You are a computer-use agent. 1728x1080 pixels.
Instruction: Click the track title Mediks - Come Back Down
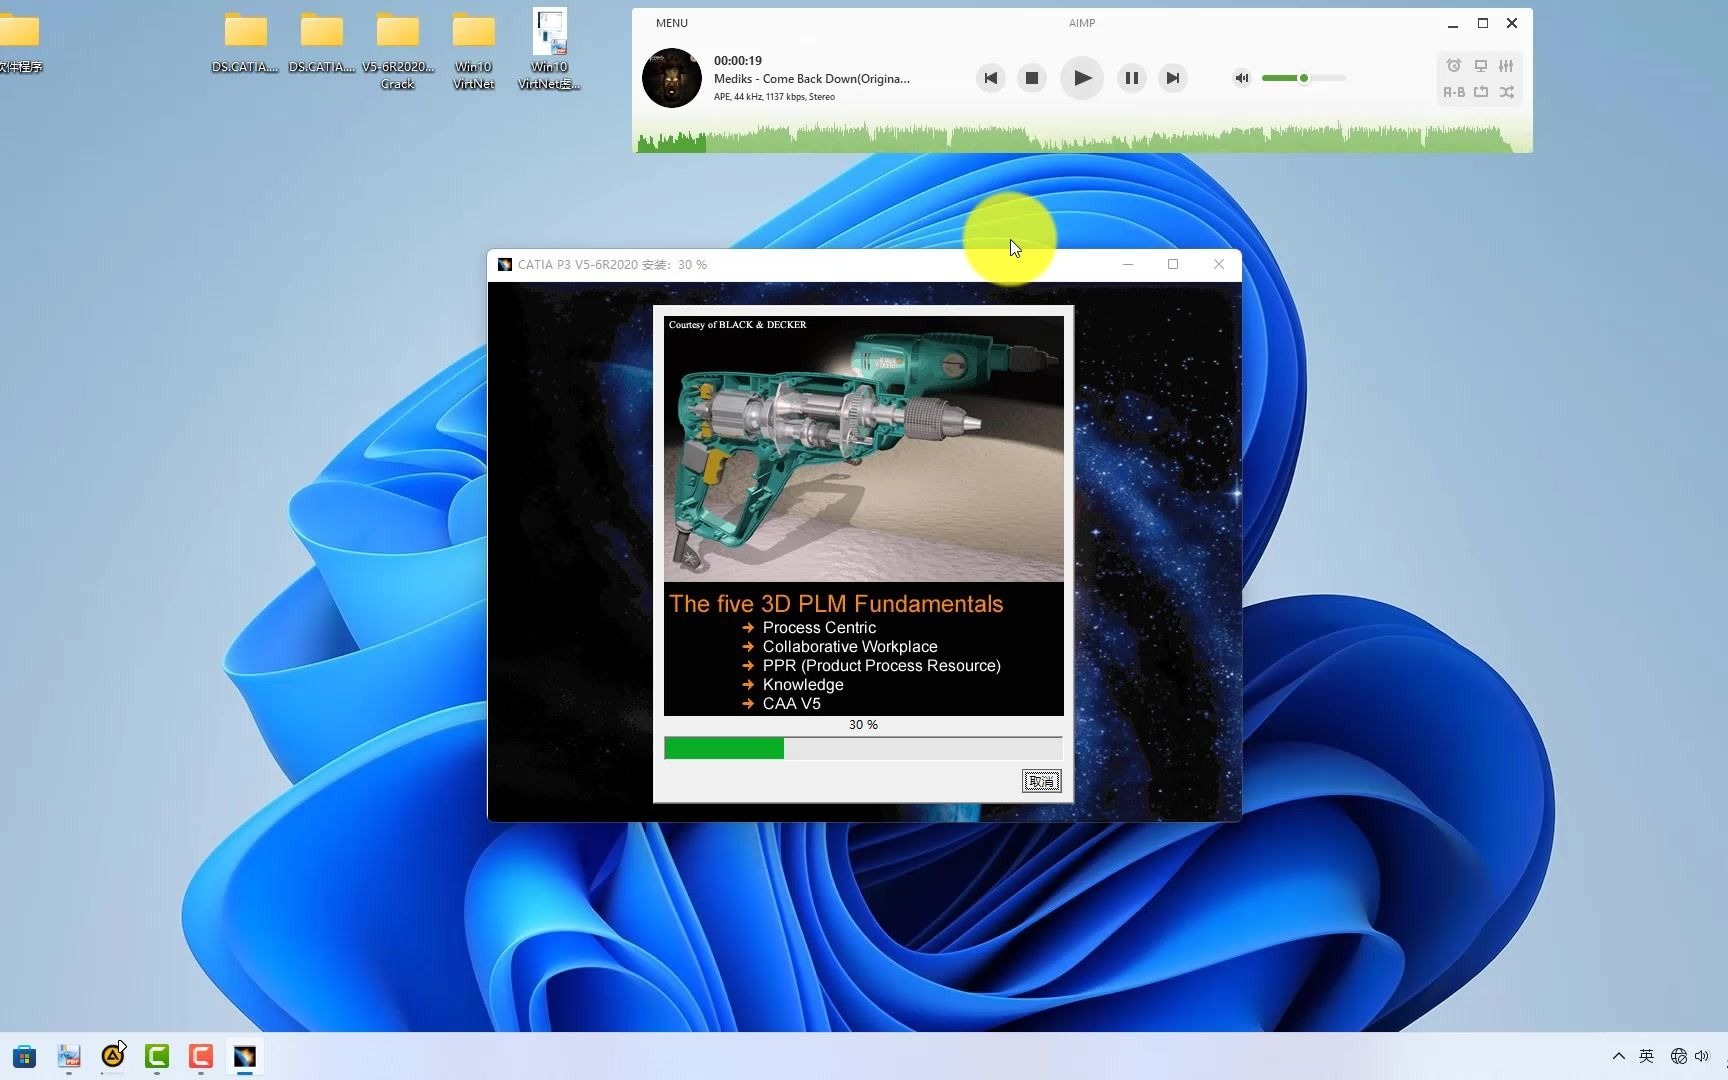click(x=811, y=79)
